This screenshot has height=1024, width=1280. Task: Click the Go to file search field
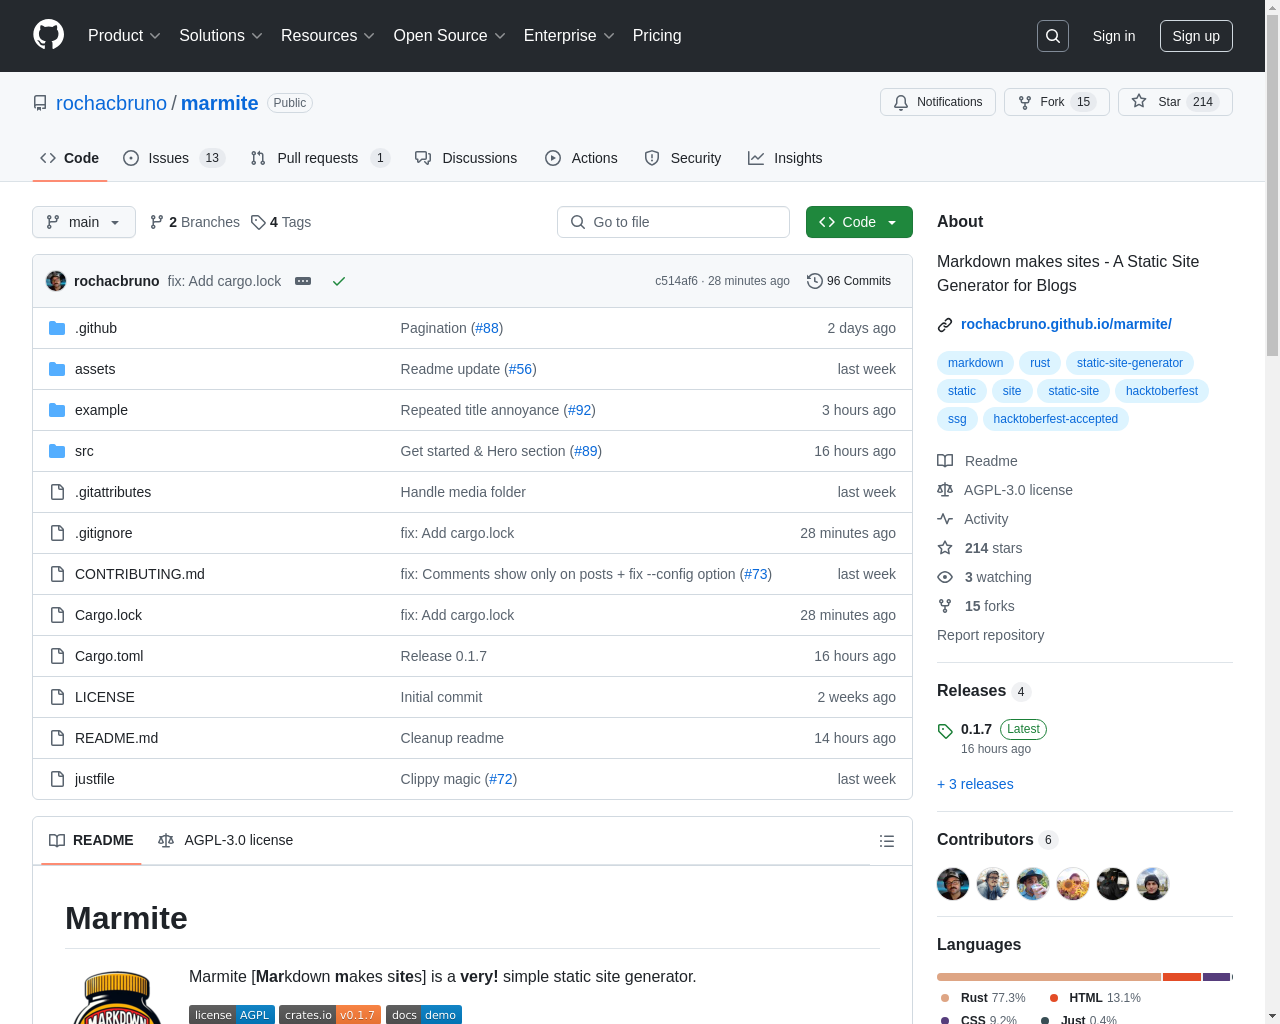coord(673,222)
